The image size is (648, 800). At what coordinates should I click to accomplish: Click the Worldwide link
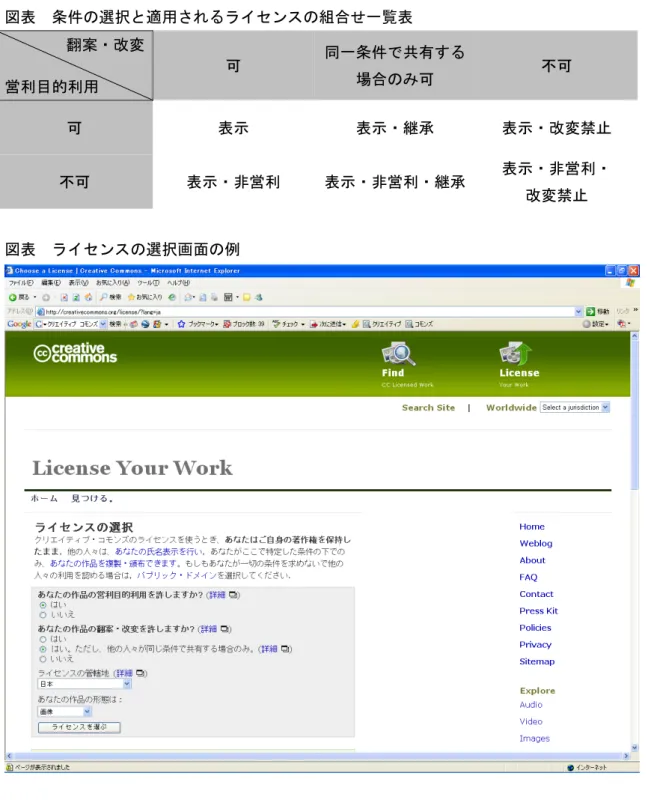pos(511,408)
